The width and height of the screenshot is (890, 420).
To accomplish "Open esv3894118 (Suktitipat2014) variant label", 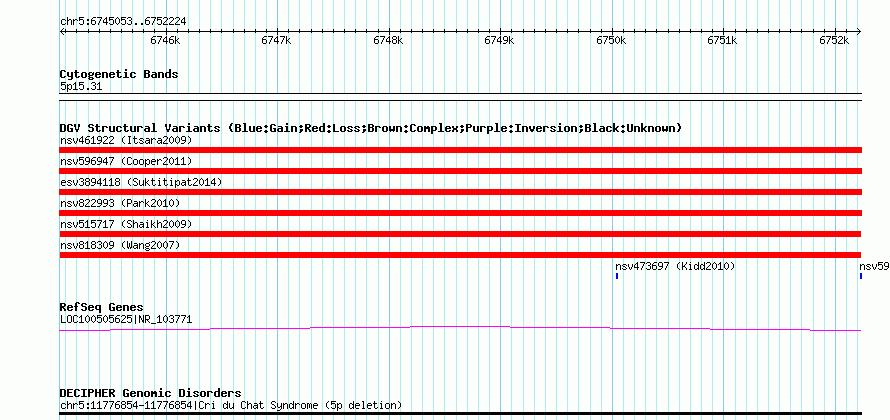I will coord(141,182).
